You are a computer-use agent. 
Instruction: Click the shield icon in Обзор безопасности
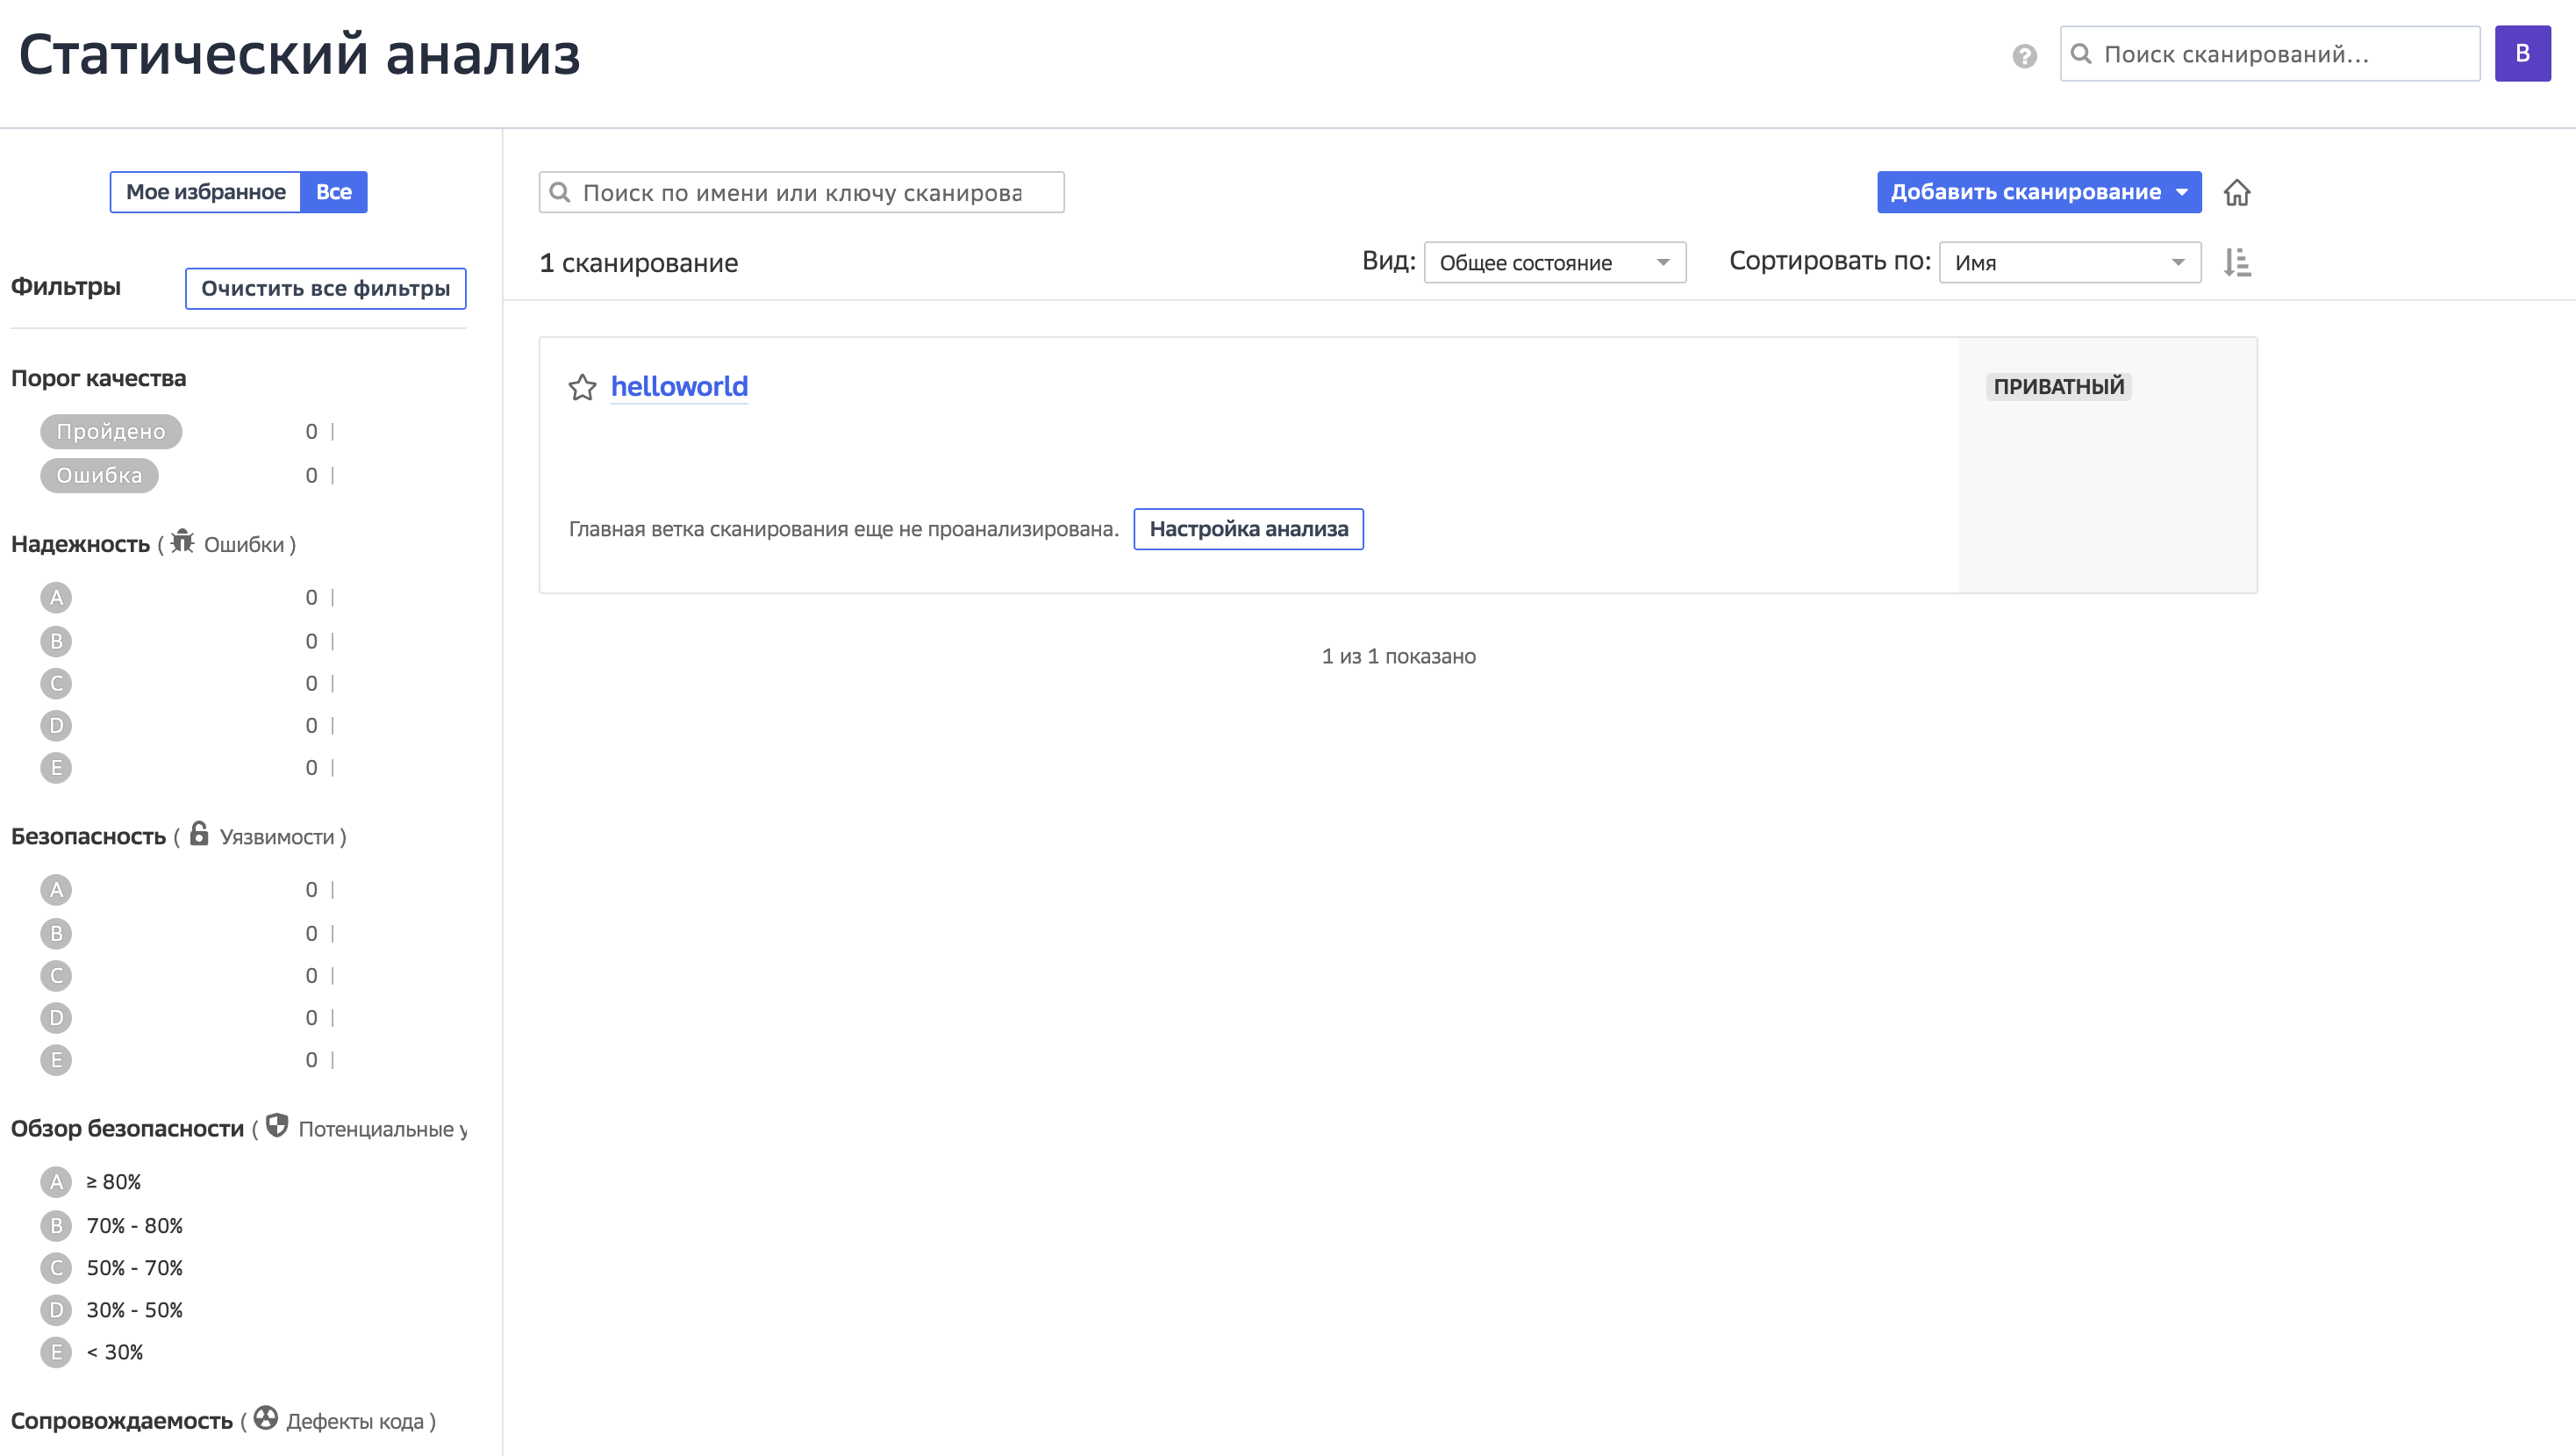point(276,1127)
